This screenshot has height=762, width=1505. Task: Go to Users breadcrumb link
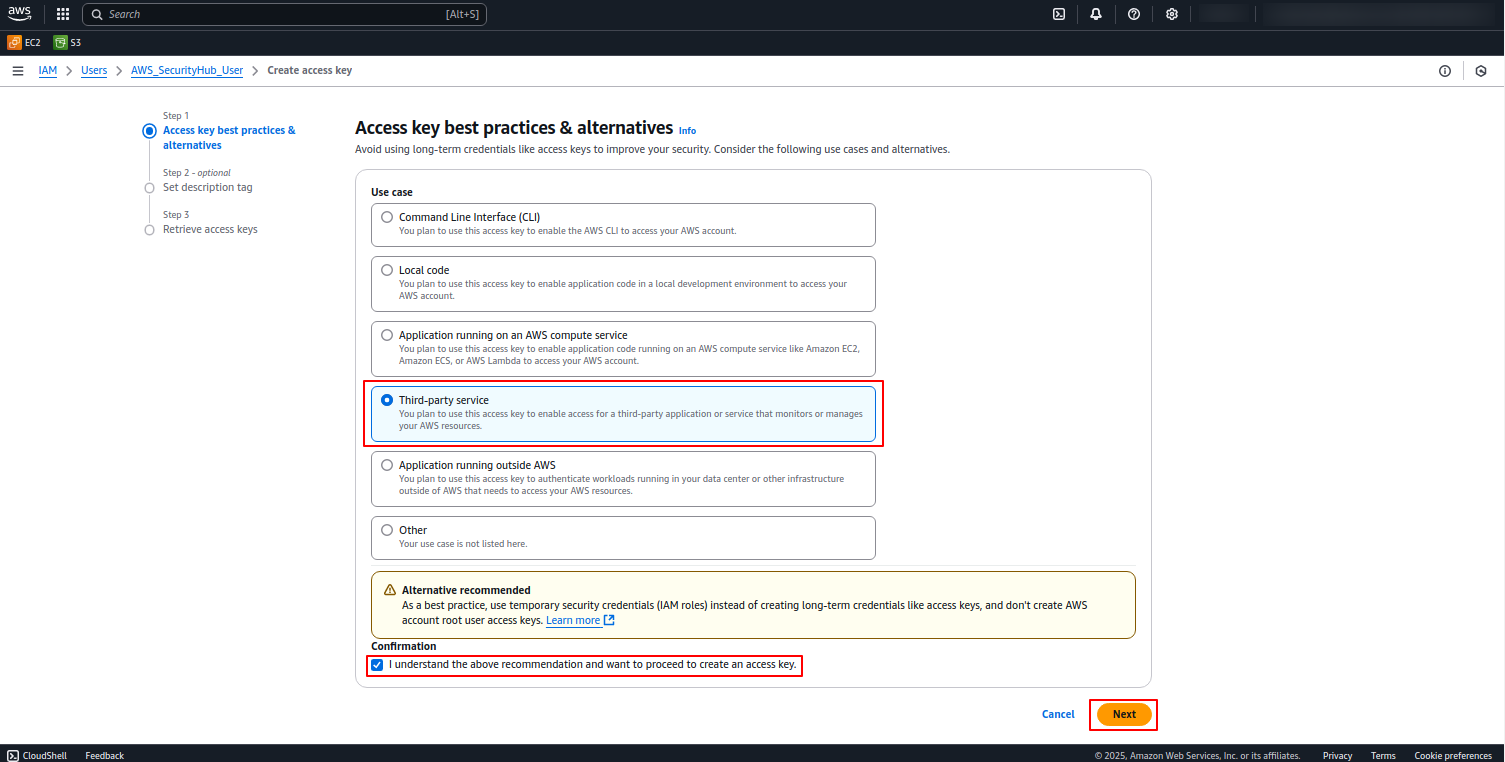[94, 71]
